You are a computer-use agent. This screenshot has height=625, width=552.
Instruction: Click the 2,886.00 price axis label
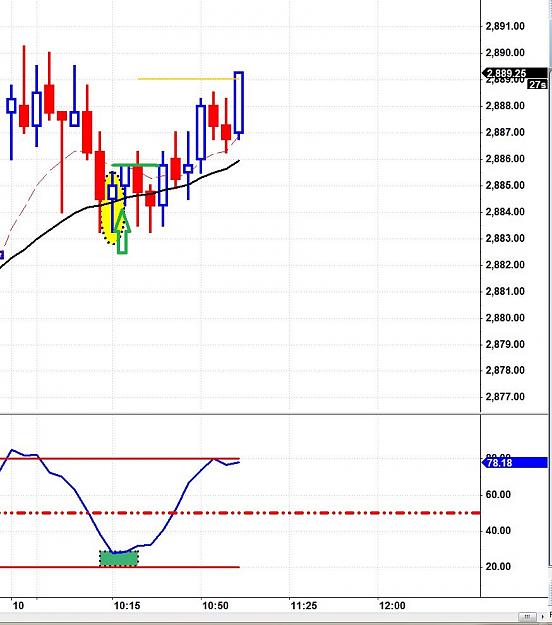[505, 159]
